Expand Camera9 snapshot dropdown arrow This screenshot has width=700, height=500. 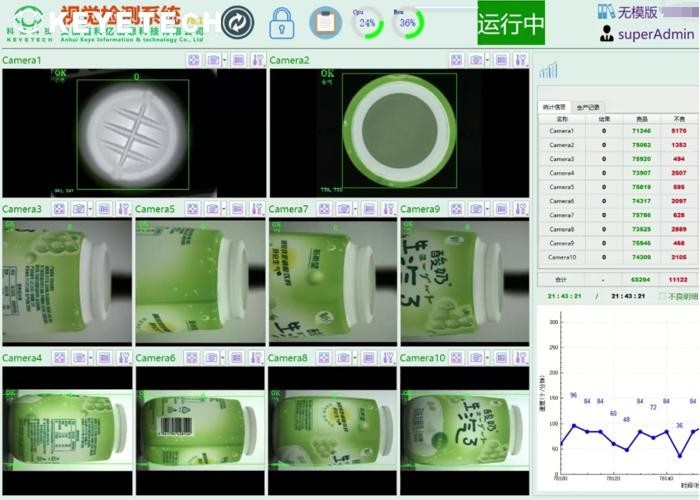coord(488,209)
